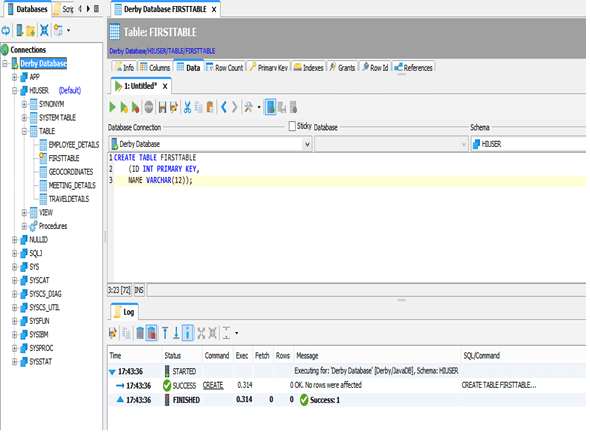Viewport: 590px width, 437px height.
Task: Collapse the HIUSER schema node
Action: point(14,91)
